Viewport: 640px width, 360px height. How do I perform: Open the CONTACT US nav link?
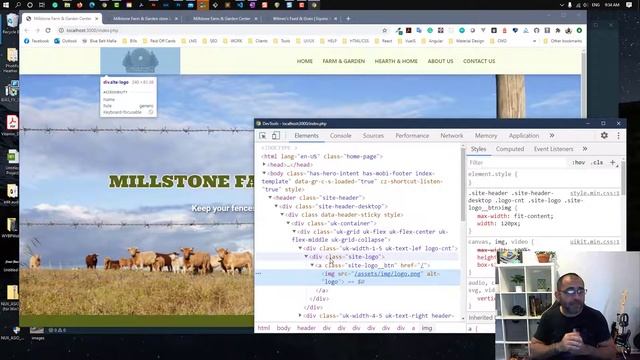479,61
